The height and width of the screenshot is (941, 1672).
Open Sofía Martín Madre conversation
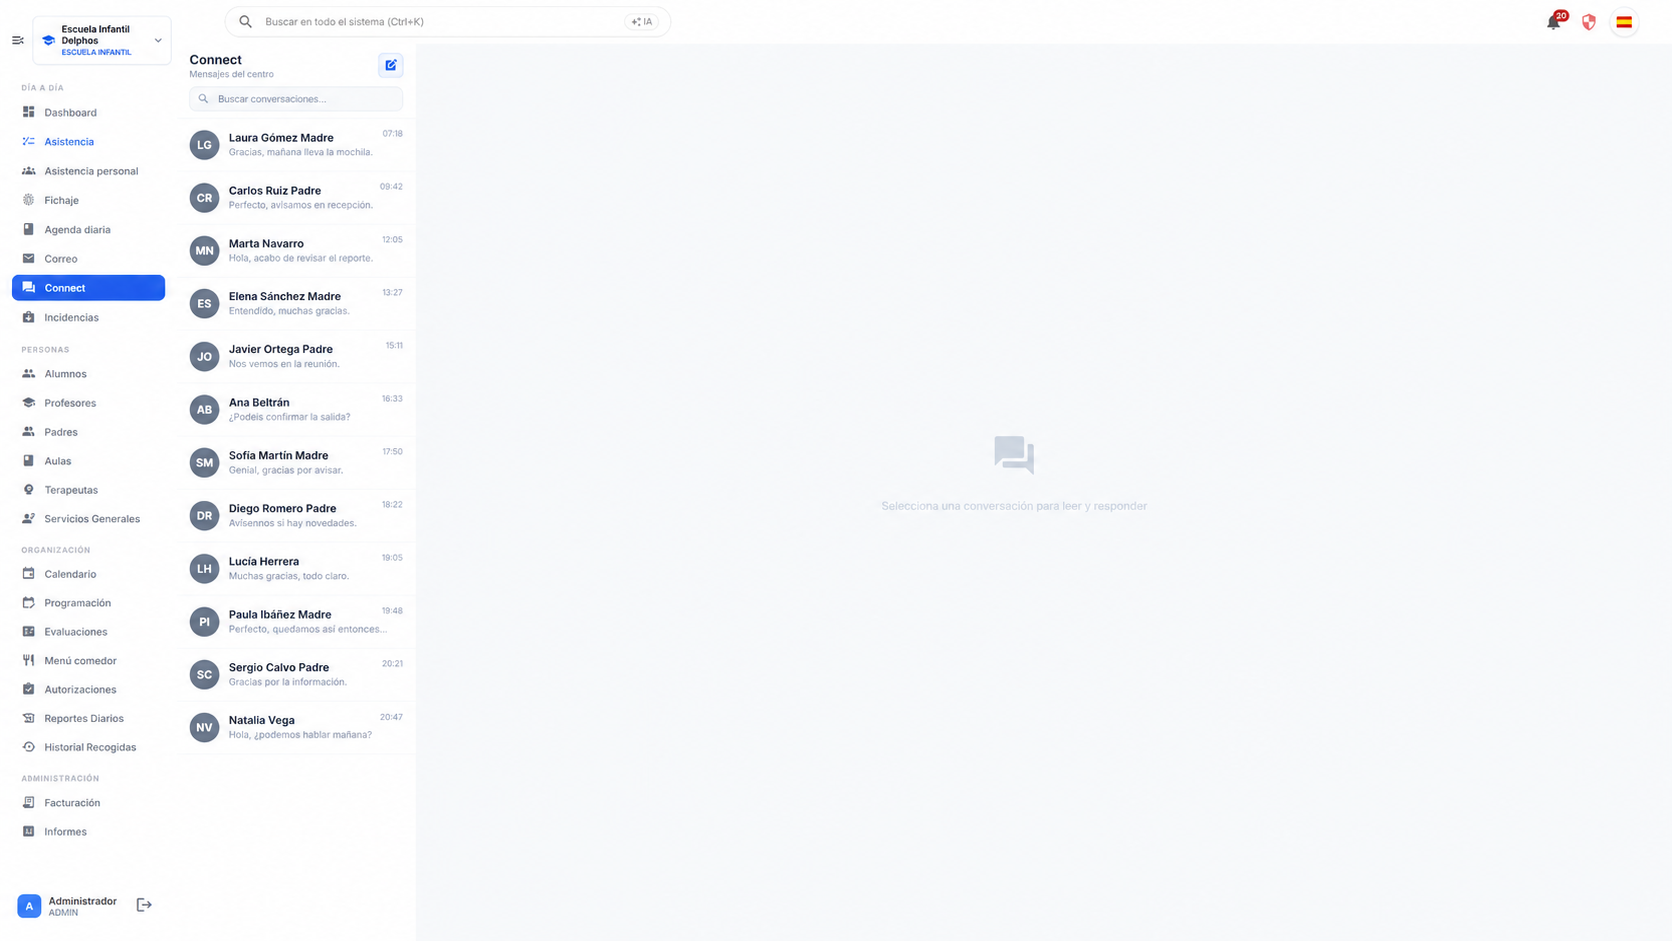coord(296,463)
